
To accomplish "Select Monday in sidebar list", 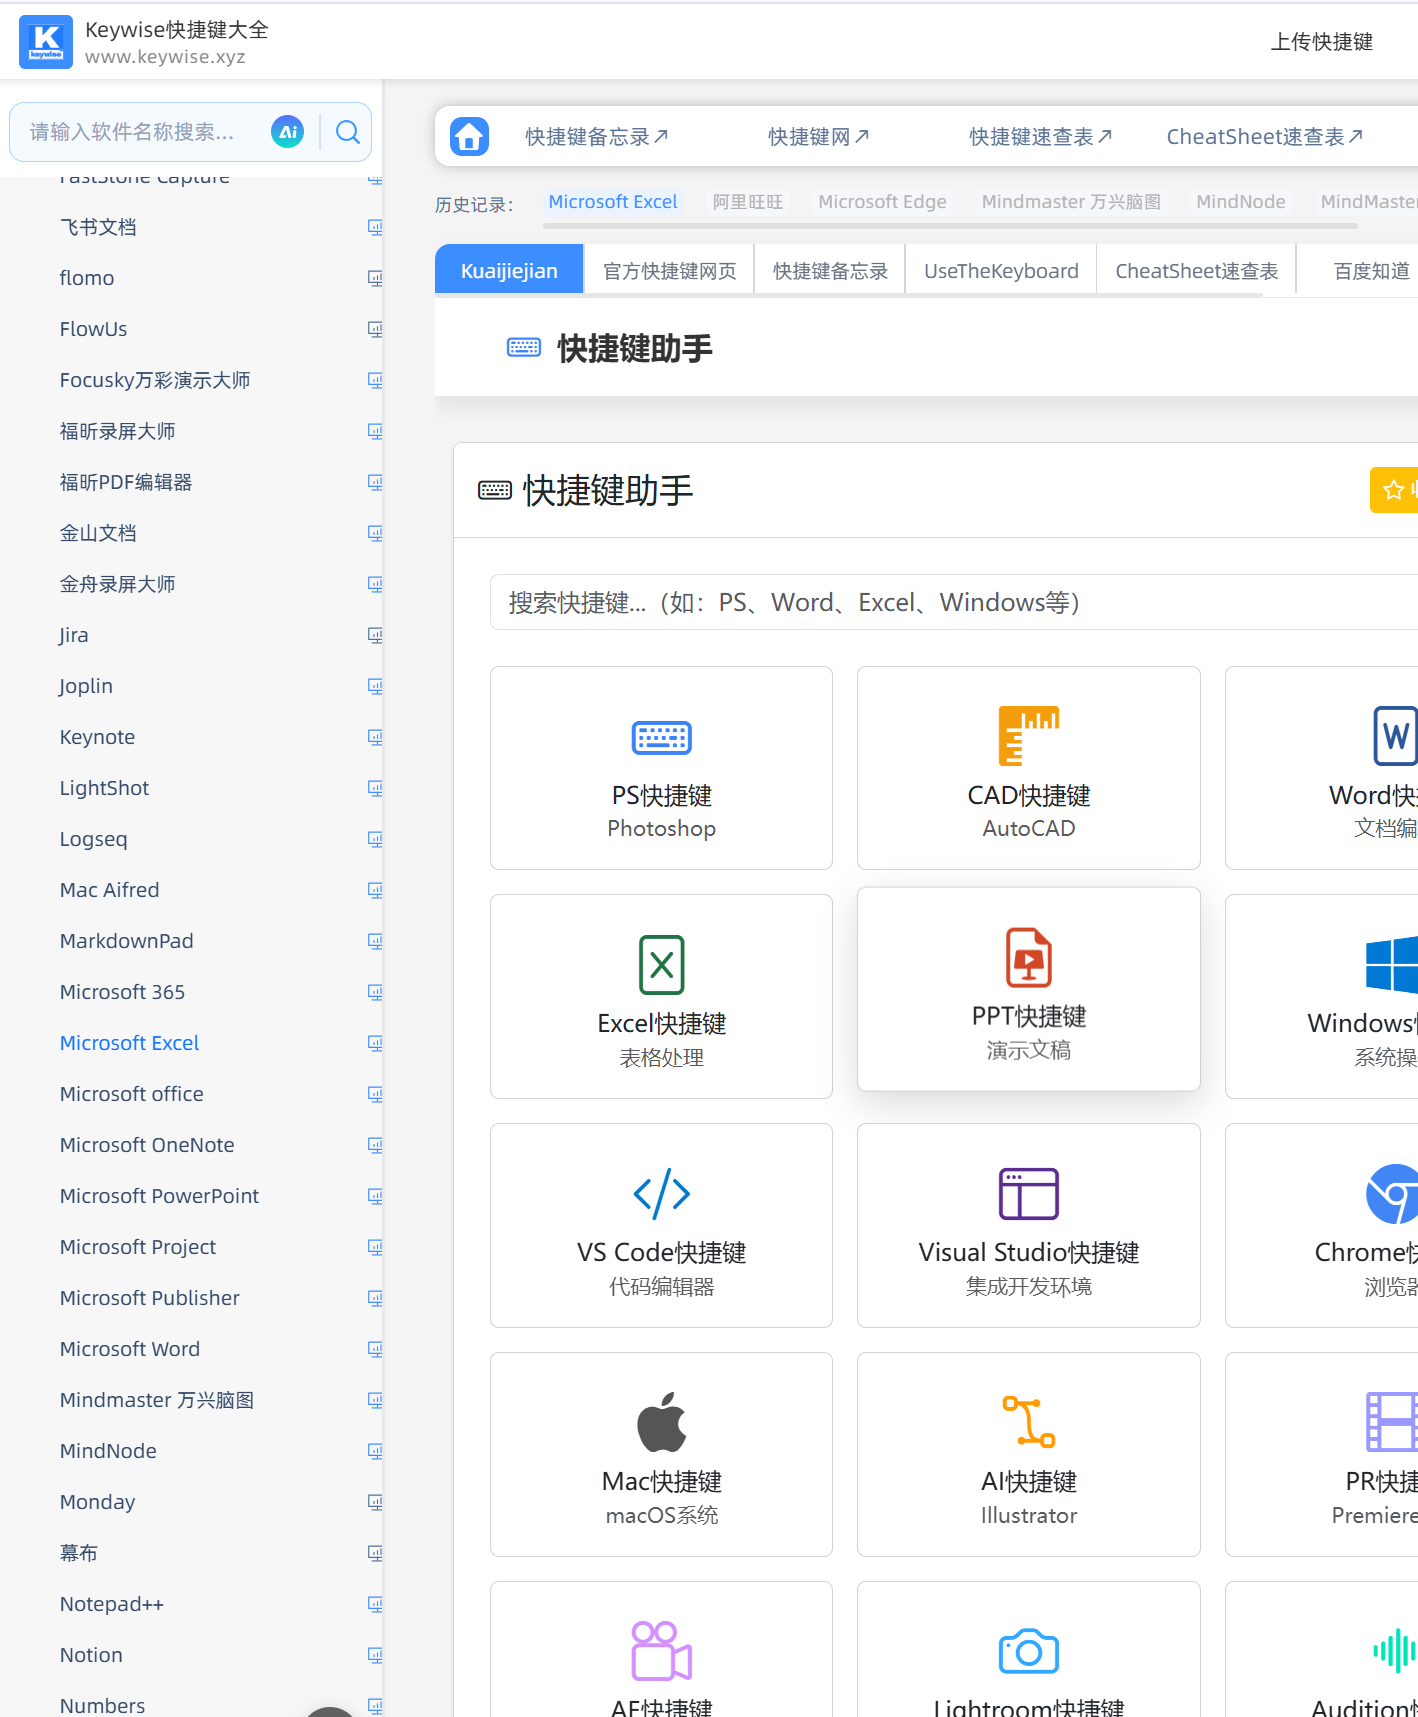I will click(x=97, y=1502).
